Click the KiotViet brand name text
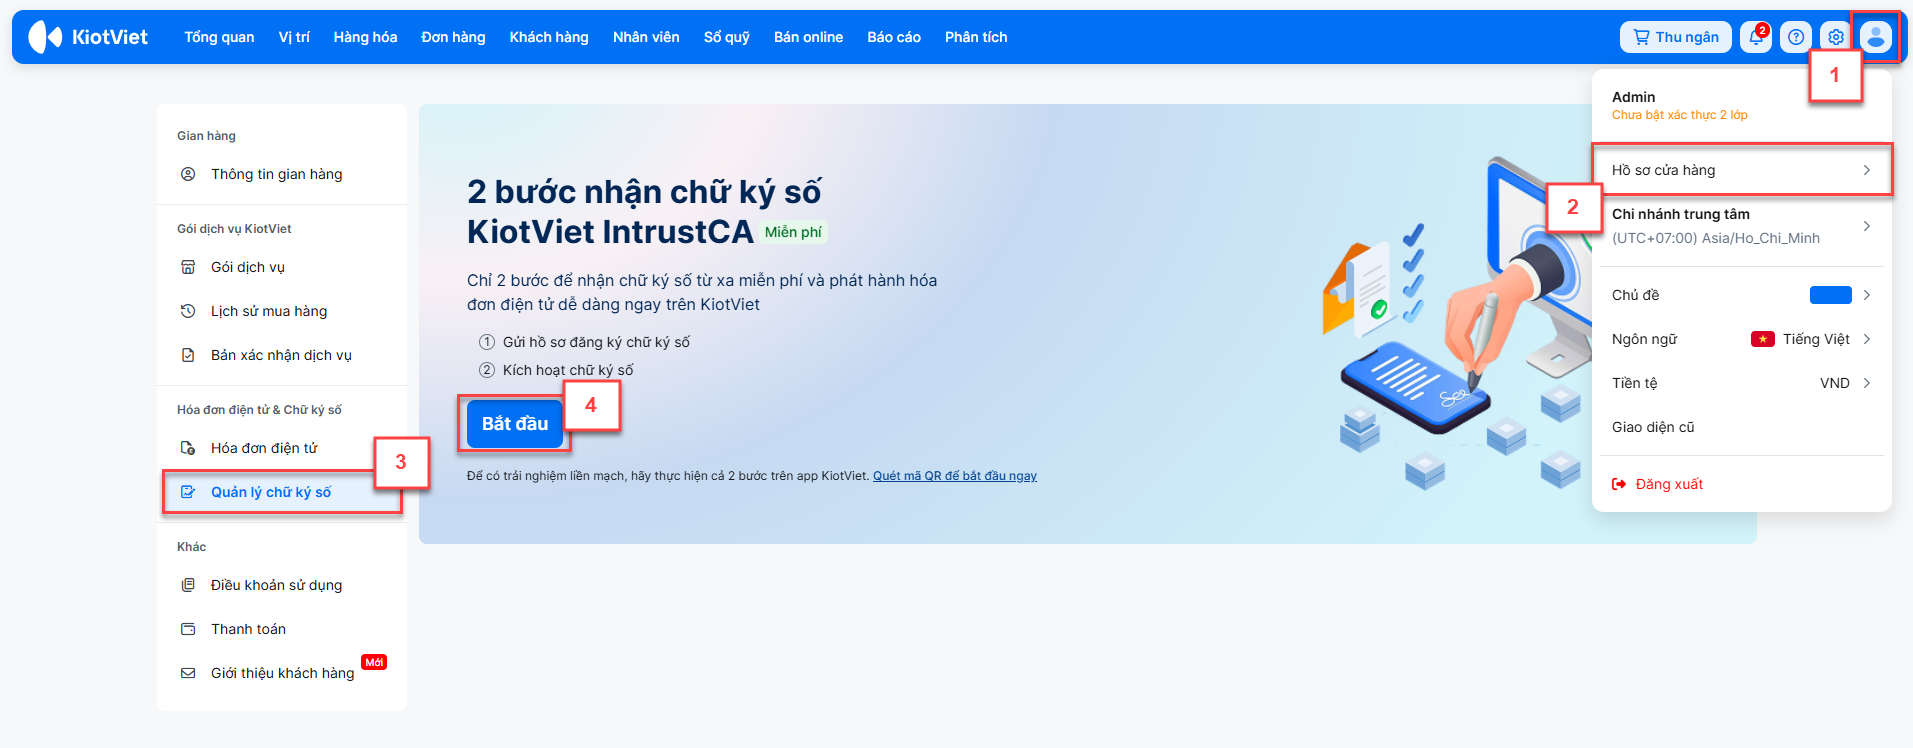 [110, 37]
